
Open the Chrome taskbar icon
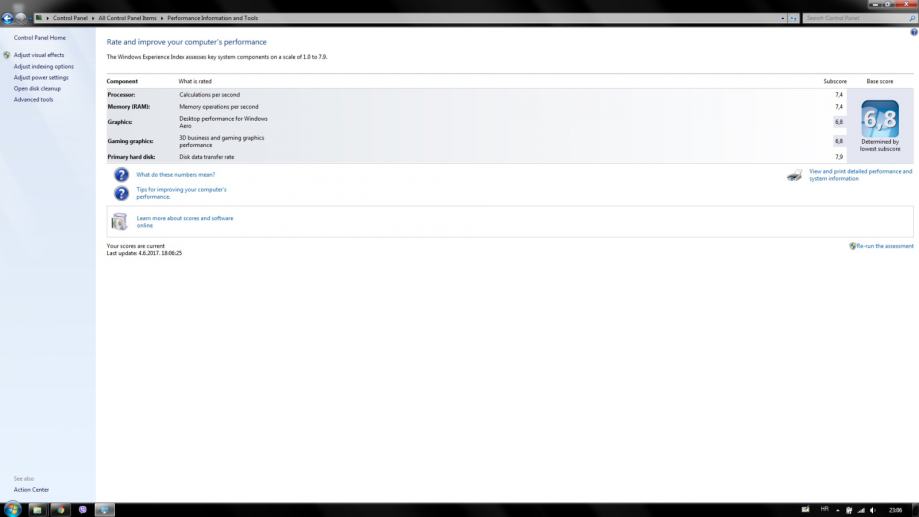[59, 509]
